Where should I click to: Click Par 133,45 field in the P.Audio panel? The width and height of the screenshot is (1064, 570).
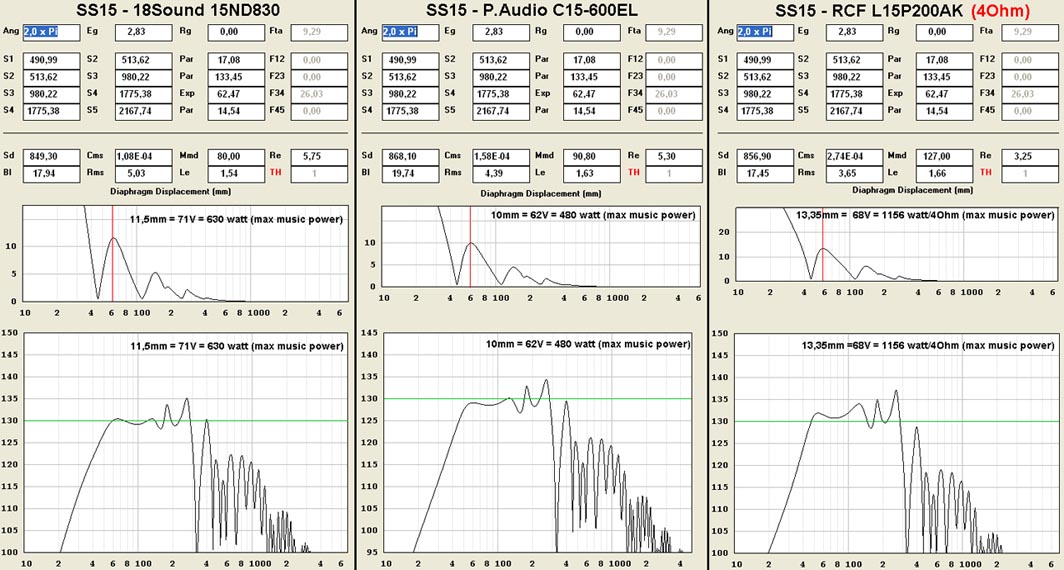click(592, 77)
